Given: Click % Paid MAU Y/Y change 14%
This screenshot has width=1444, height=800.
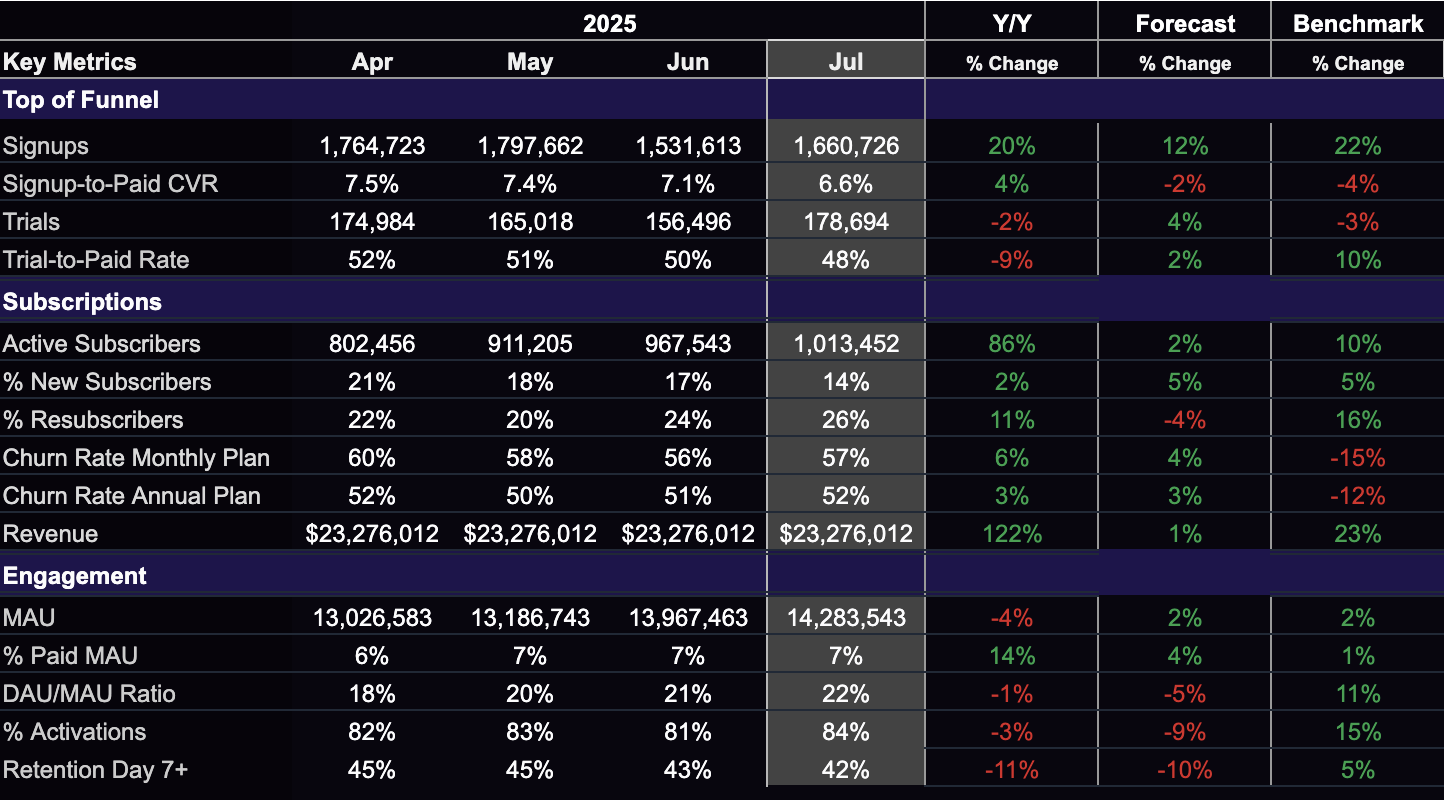Looking at the screenshot, I should click(1011, 656).
